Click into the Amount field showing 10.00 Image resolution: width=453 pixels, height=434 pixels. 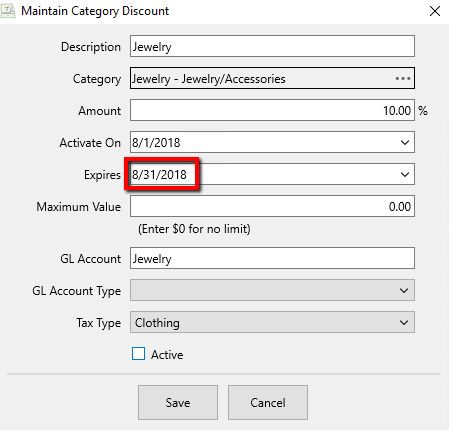(x=272, y=110)
